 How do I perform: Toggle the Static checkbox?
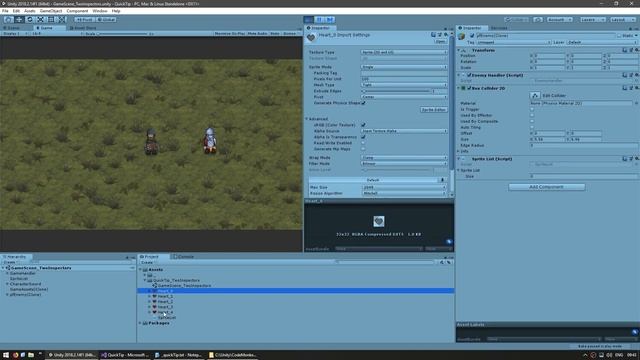(x=619, y=36)
